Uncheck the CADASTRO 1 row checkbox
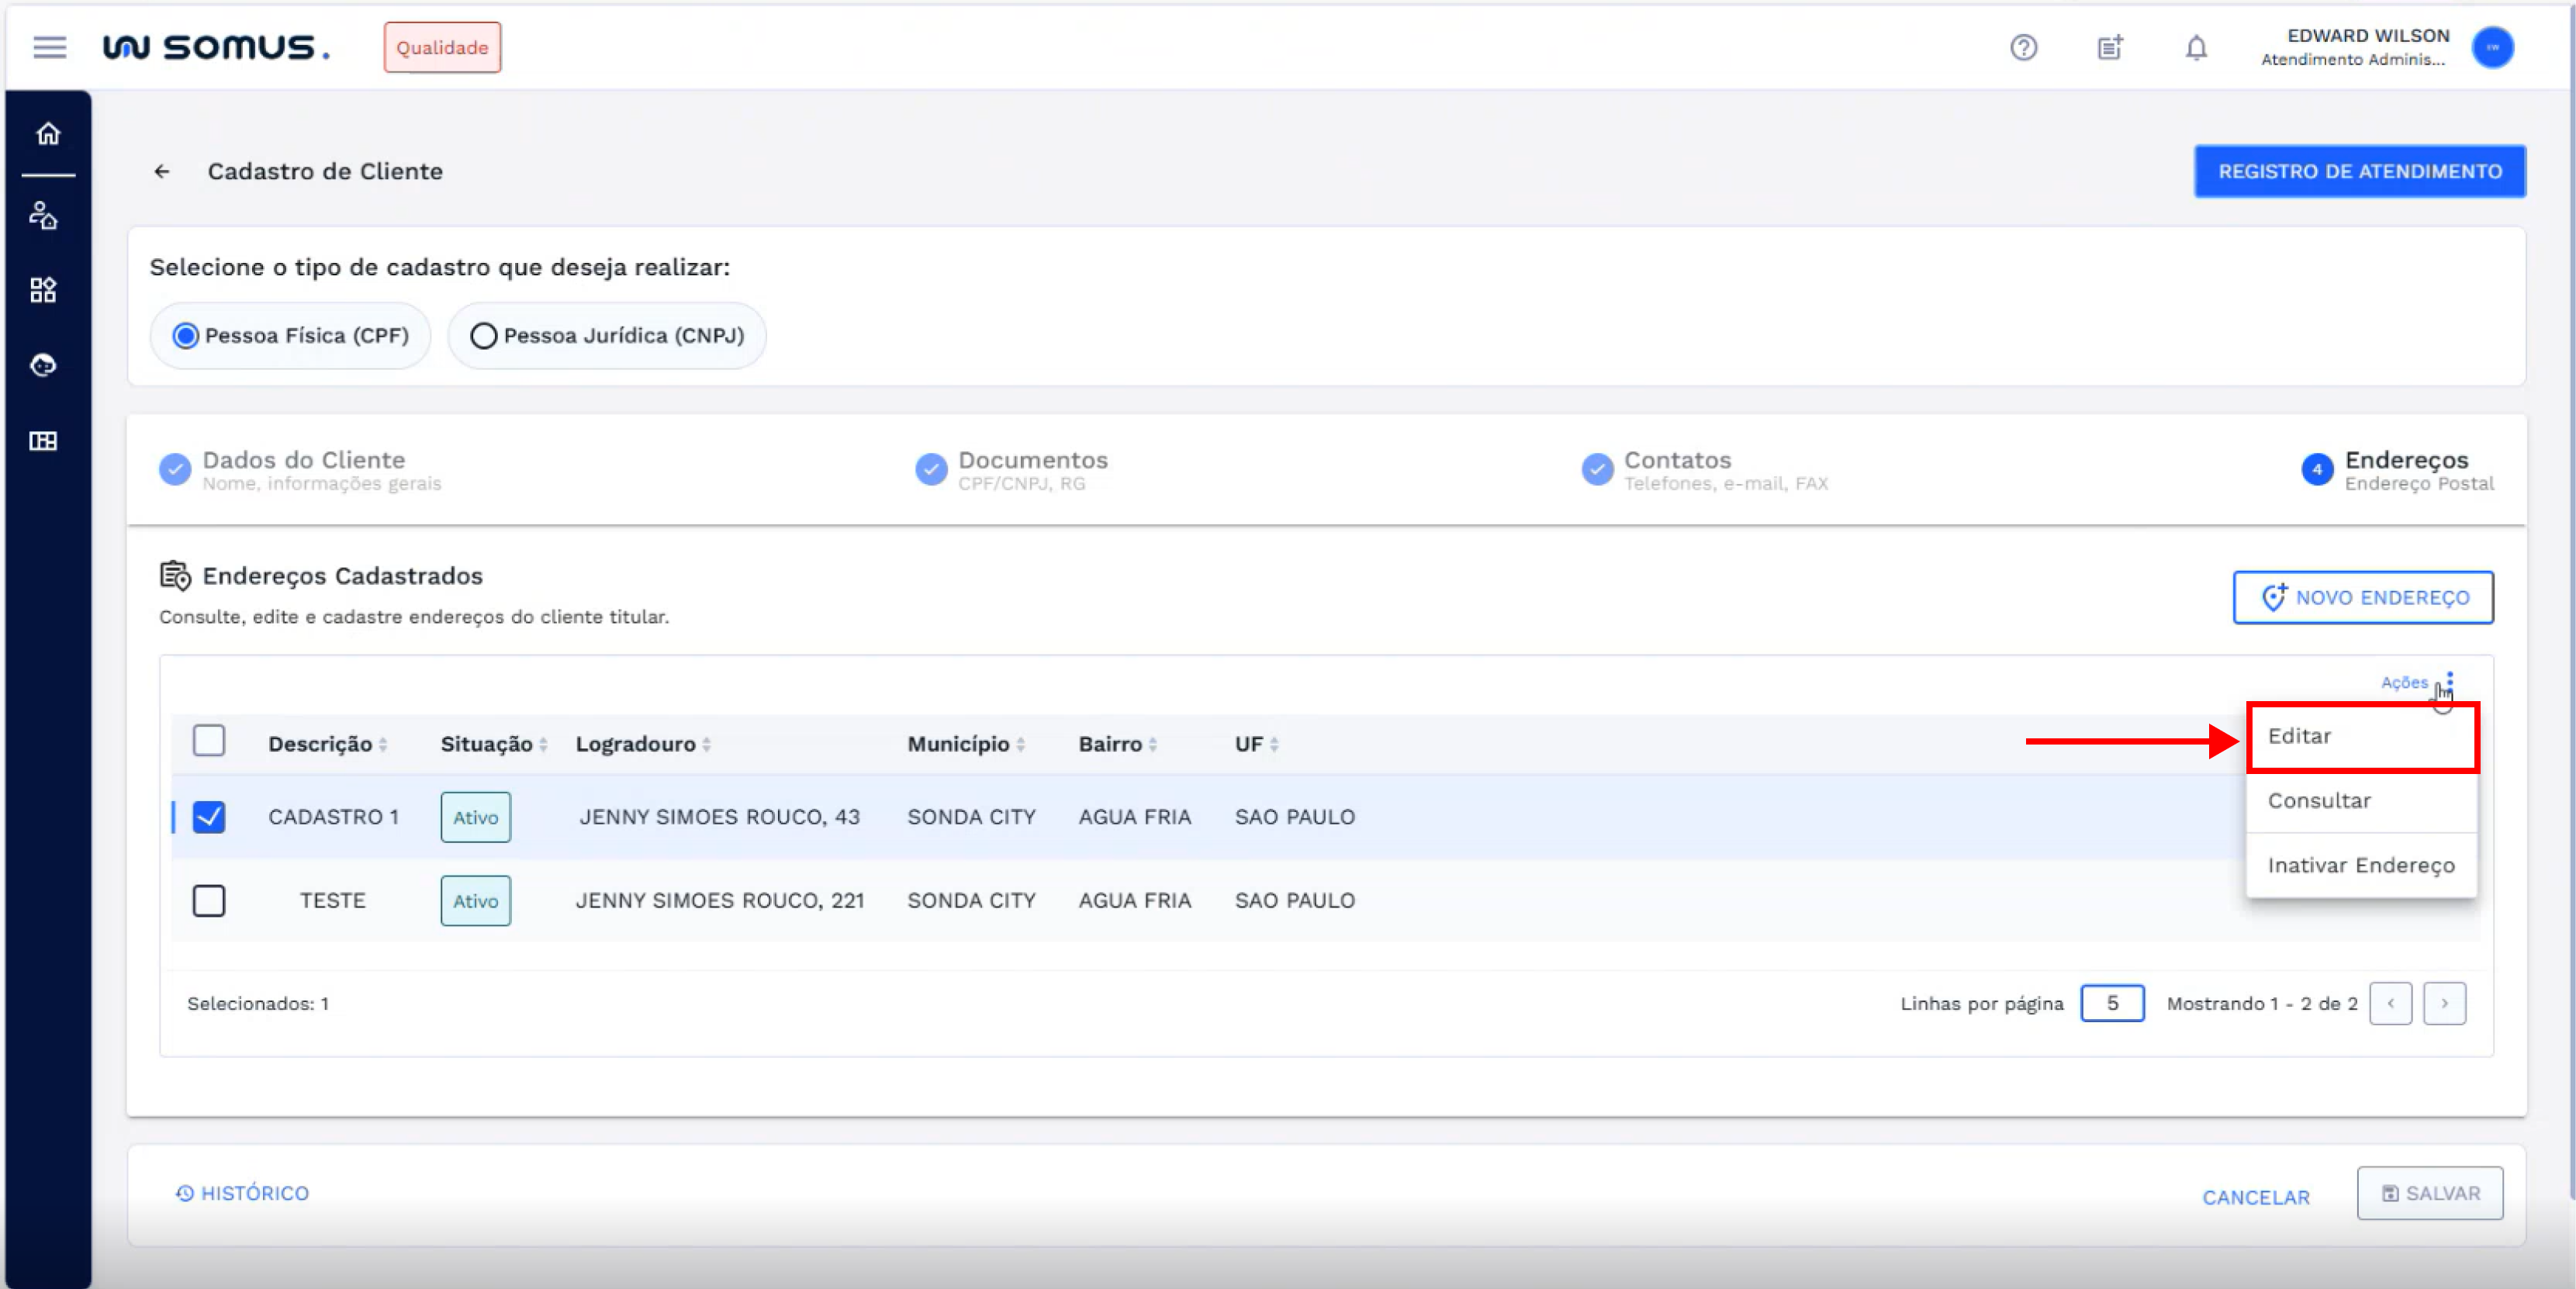The height and width of the screenshot is (1289, 2576). pos(209,817)
